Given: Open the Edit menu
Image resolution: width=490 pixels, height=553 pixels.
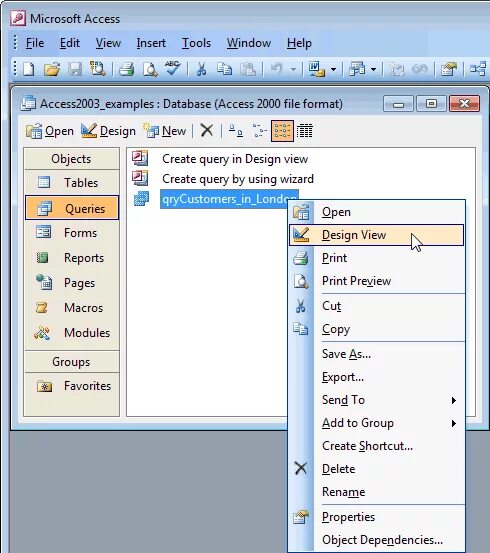Looking at the screenshot, I should coord(69,43).
